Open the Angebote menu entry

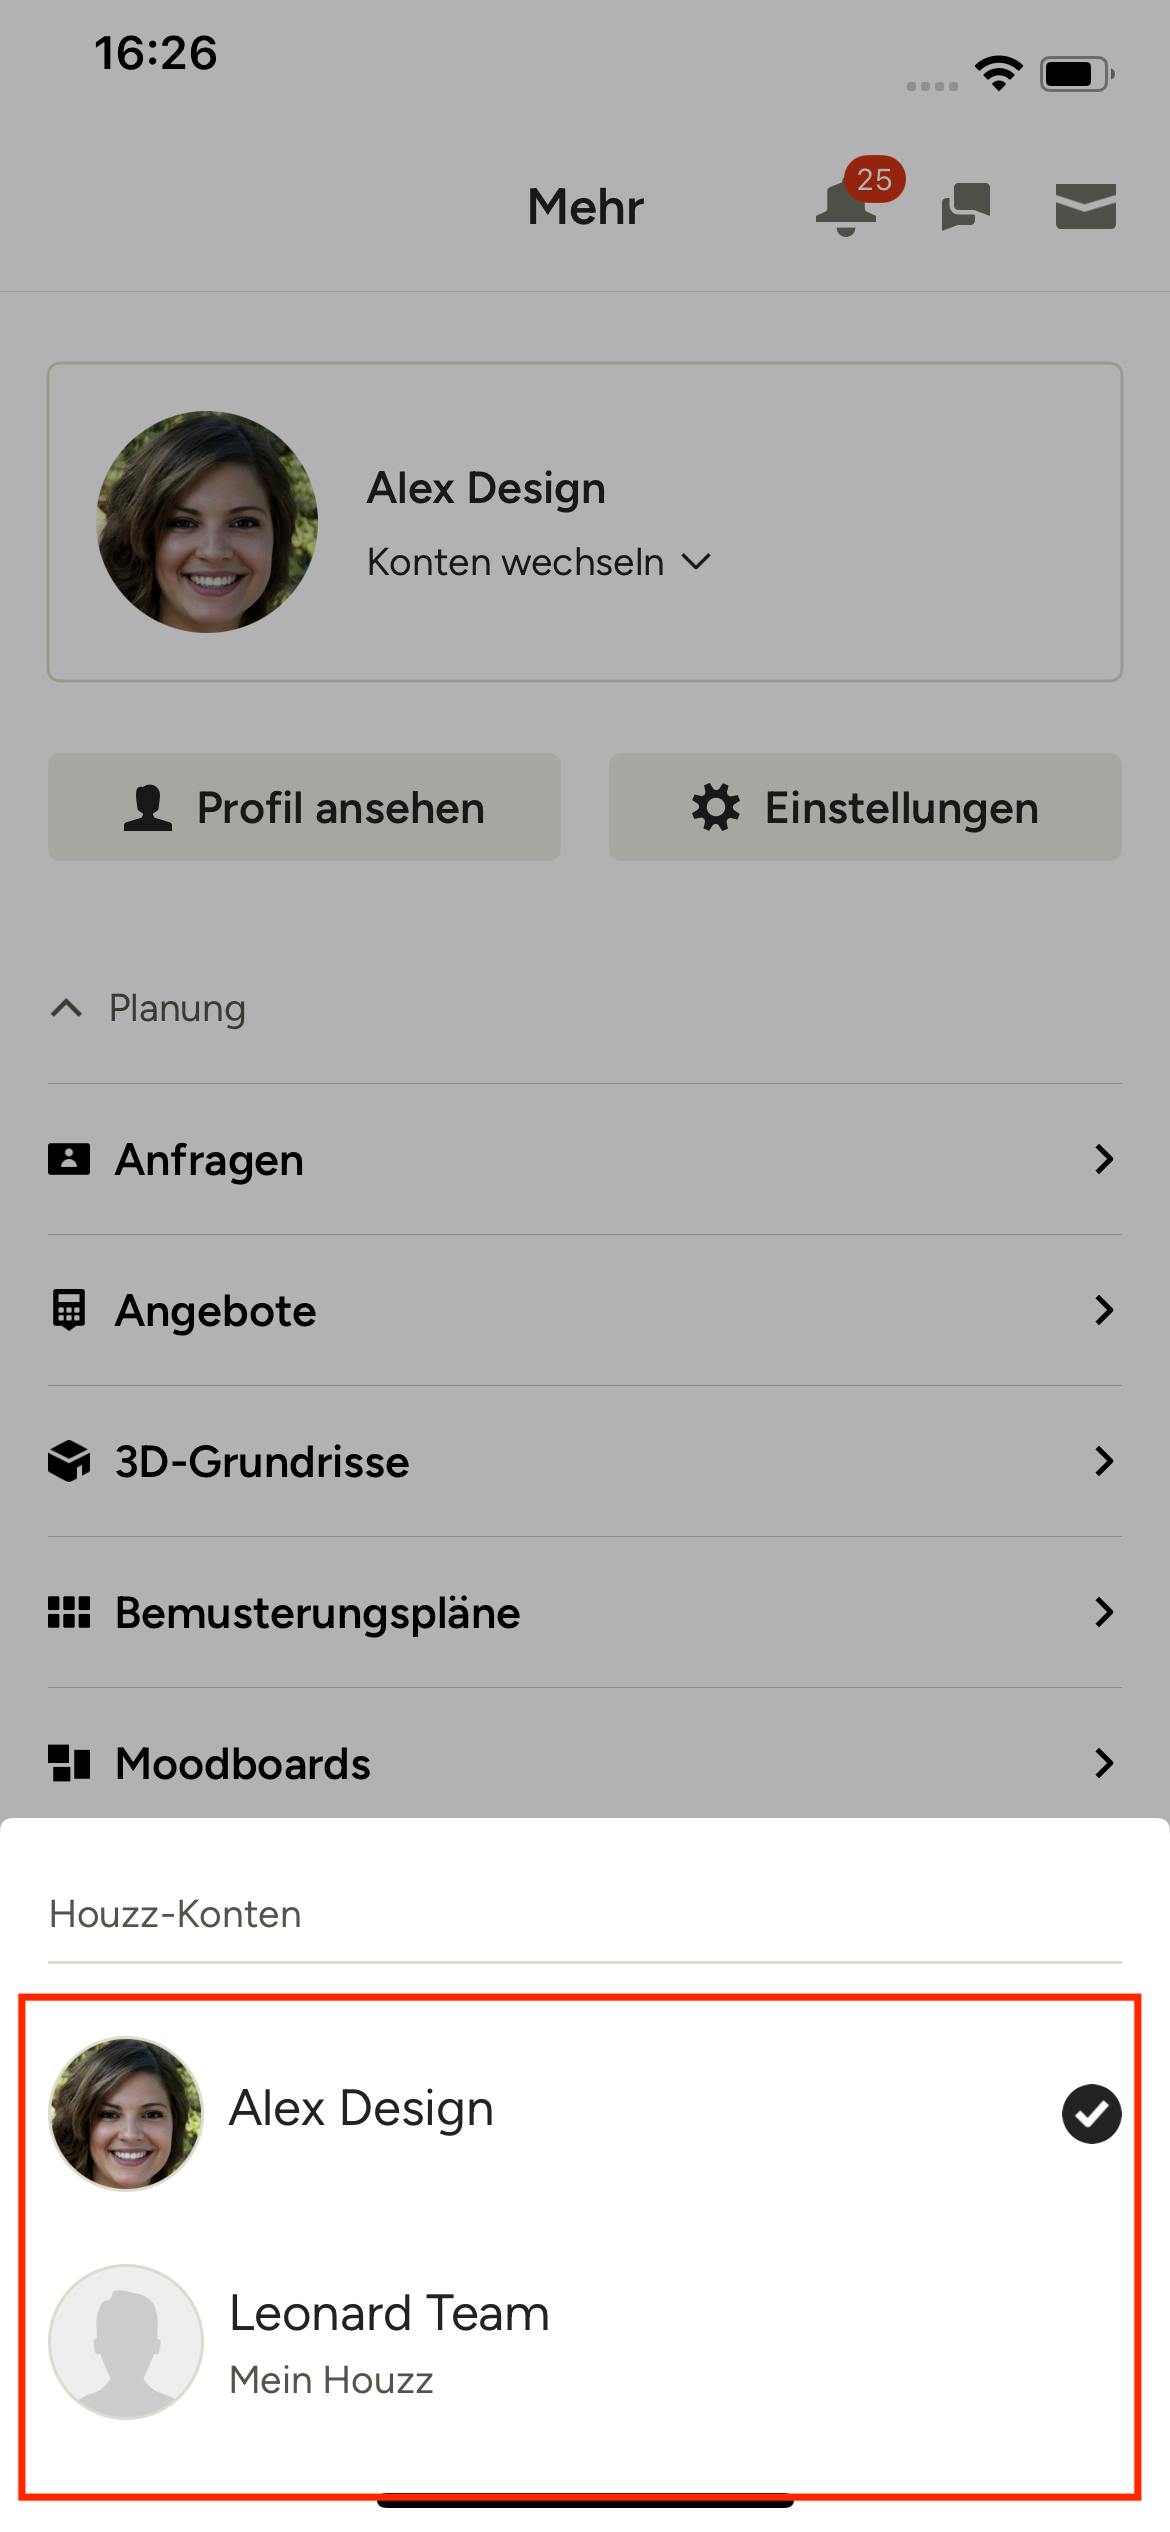point(585,1310)
